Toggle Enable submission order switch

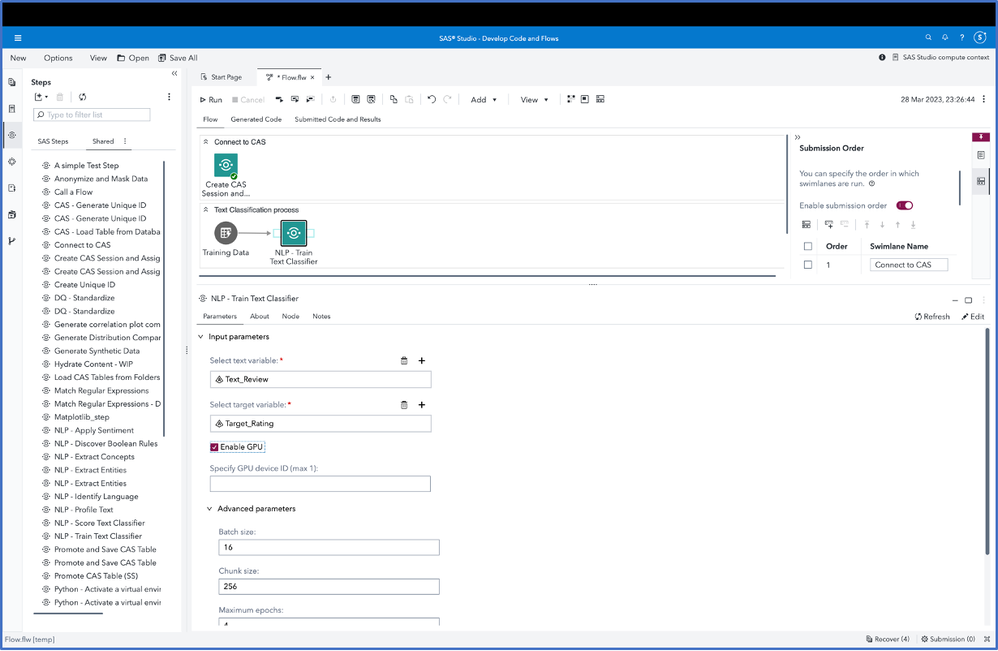pyautogui.click(x=904, y=206)
